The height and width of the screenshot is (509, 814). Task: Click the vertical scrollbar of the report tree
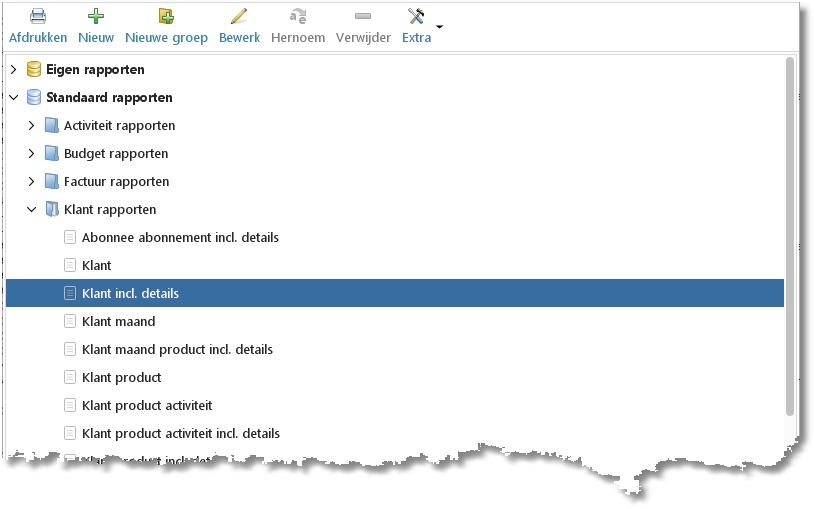point(790,236)
